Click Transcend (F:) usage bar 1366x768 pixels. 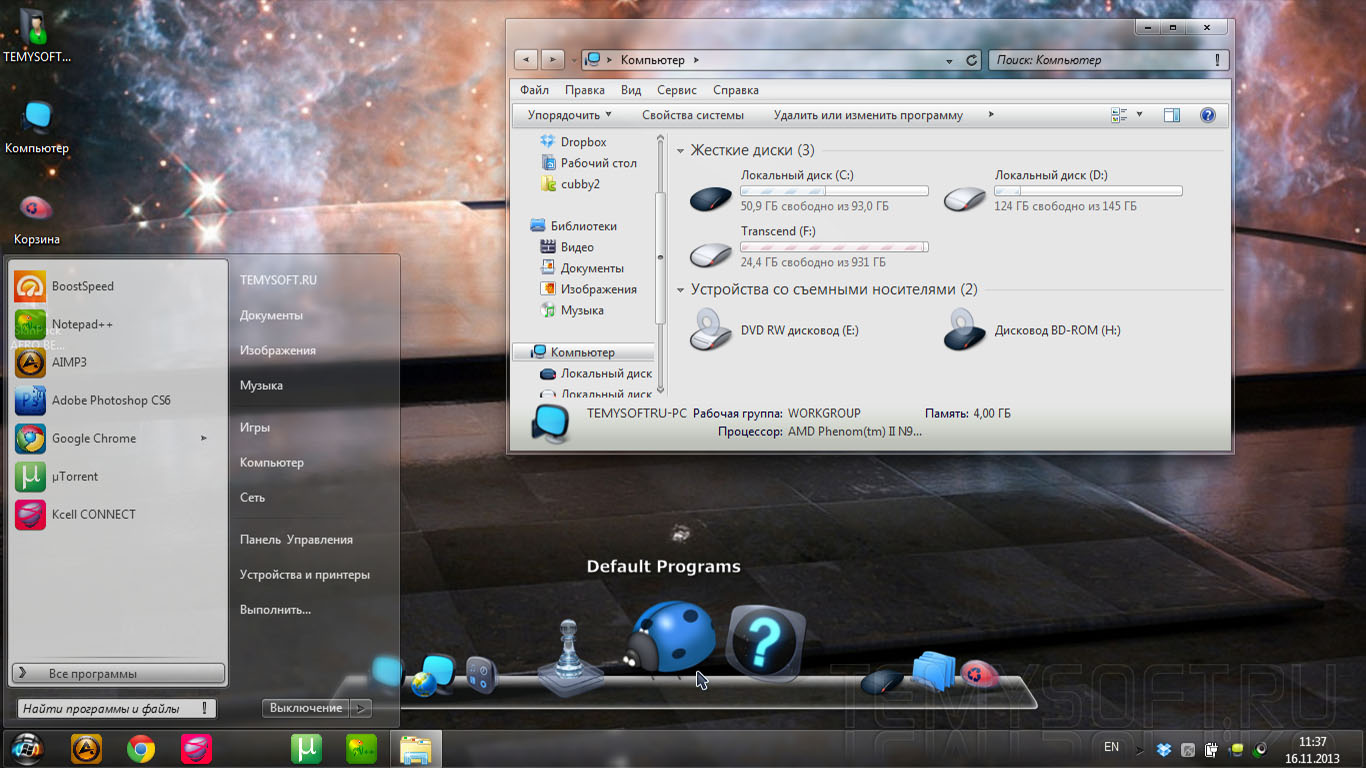[834, 246]
